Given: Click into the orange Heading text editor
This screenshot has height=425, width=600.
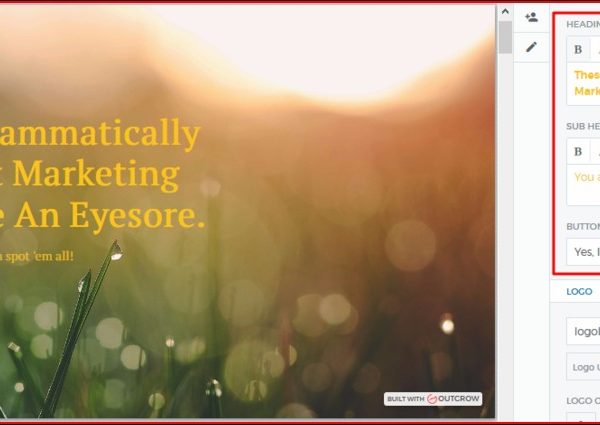Looking at the screenshot, I should point(584,82).
